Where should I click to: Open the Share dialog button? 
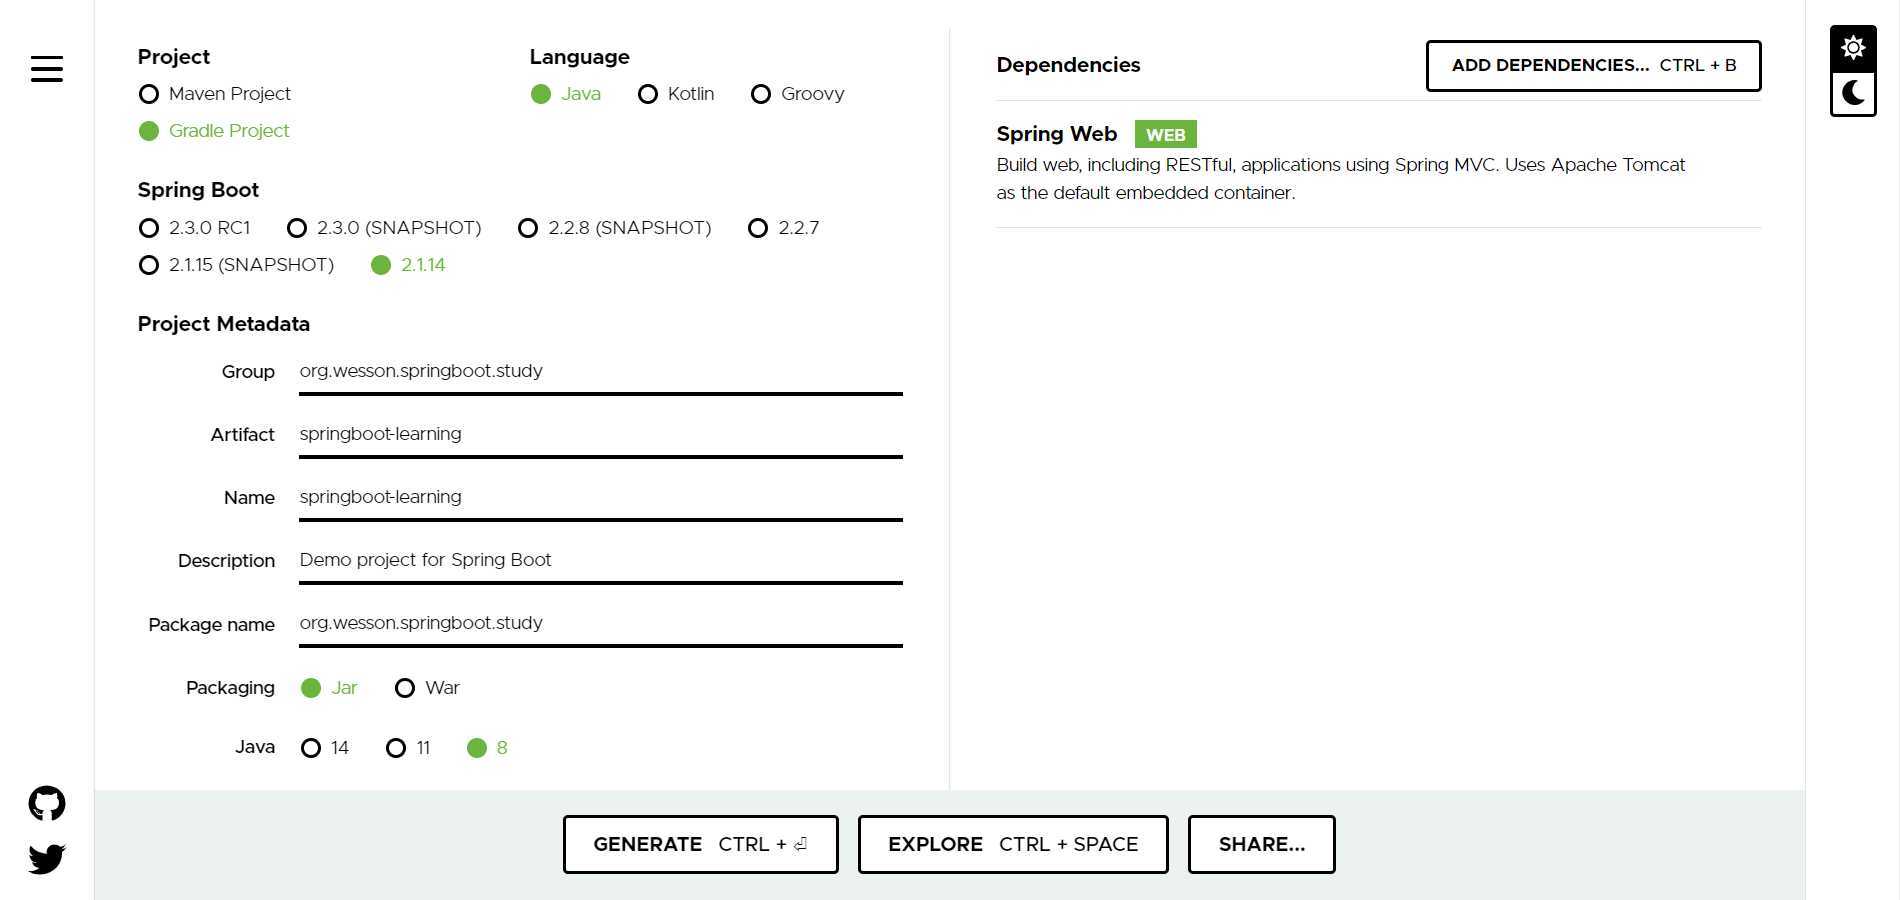1261,844
